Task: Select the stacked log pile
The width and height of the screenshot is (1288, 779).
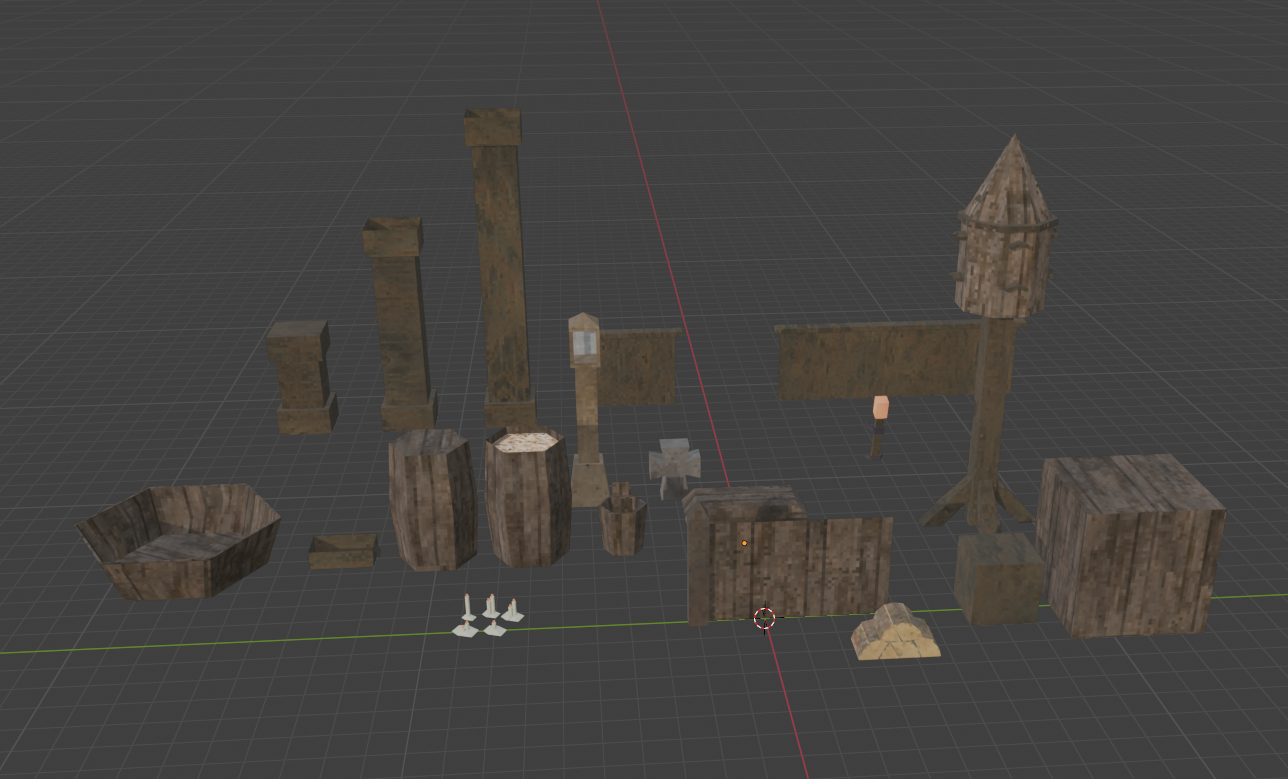Action: point(895,633)
